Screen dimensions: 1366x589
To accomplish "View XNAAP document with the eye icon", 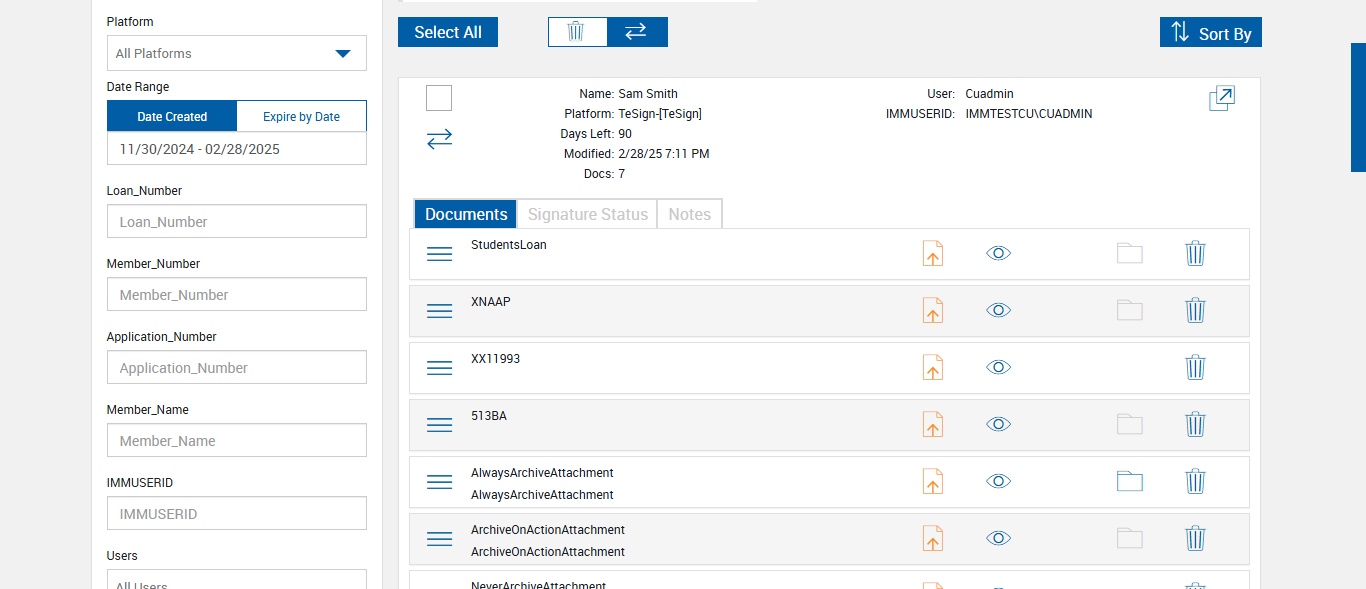I will (998, 310).
